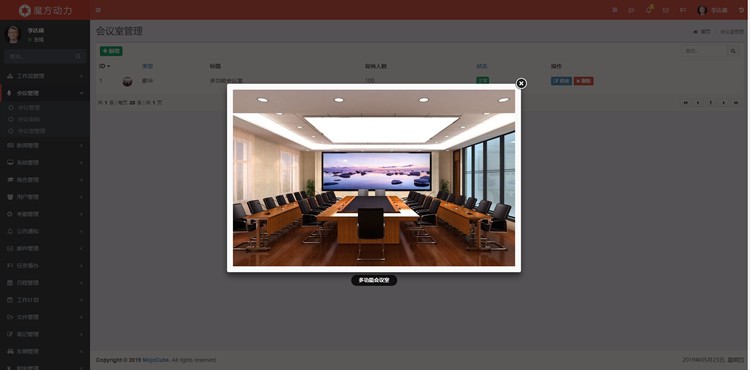Screen dimensions: 750x370
Task: Click the 100 capacity cell in row 1
Action: (370, 81)
